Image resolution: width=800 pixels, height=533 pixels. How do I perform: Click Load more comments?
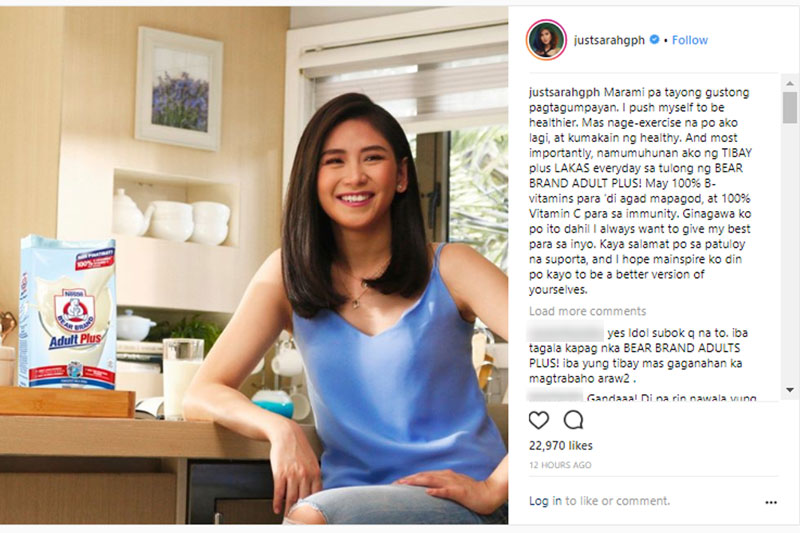click(x=587, y=311)
